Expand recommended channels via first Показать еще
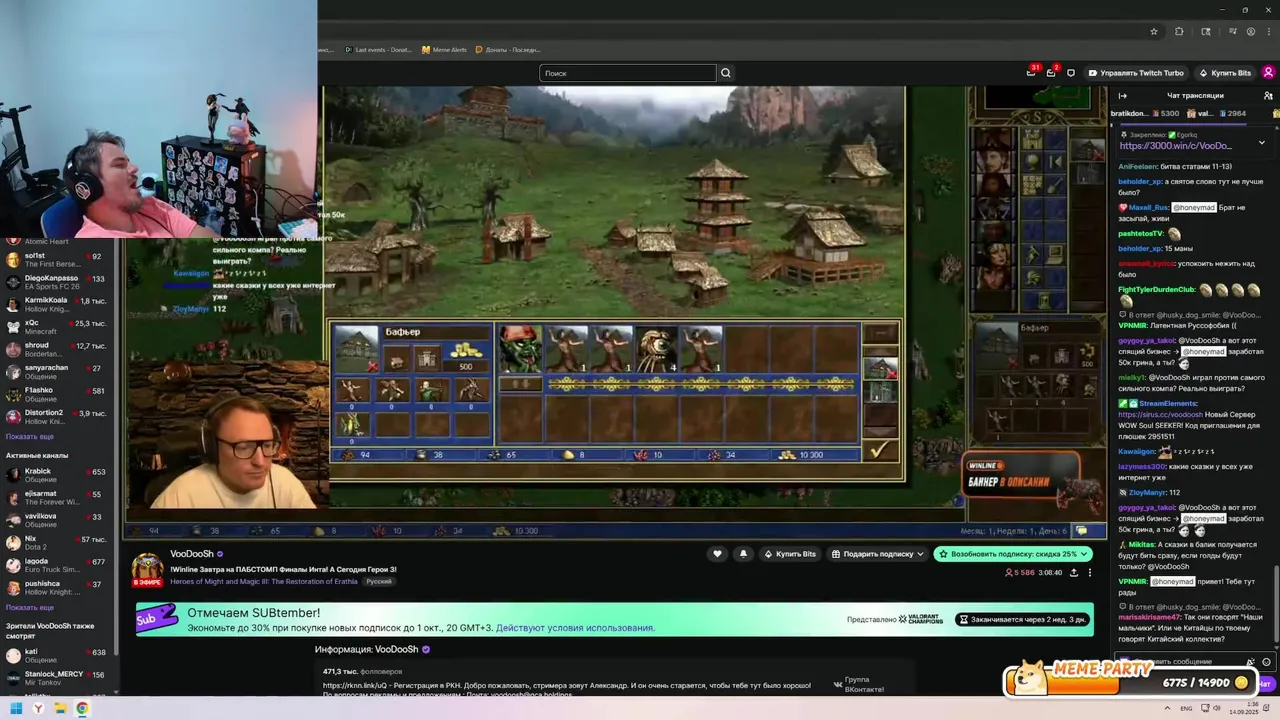The image size is (1280, 720). point(30,437)
